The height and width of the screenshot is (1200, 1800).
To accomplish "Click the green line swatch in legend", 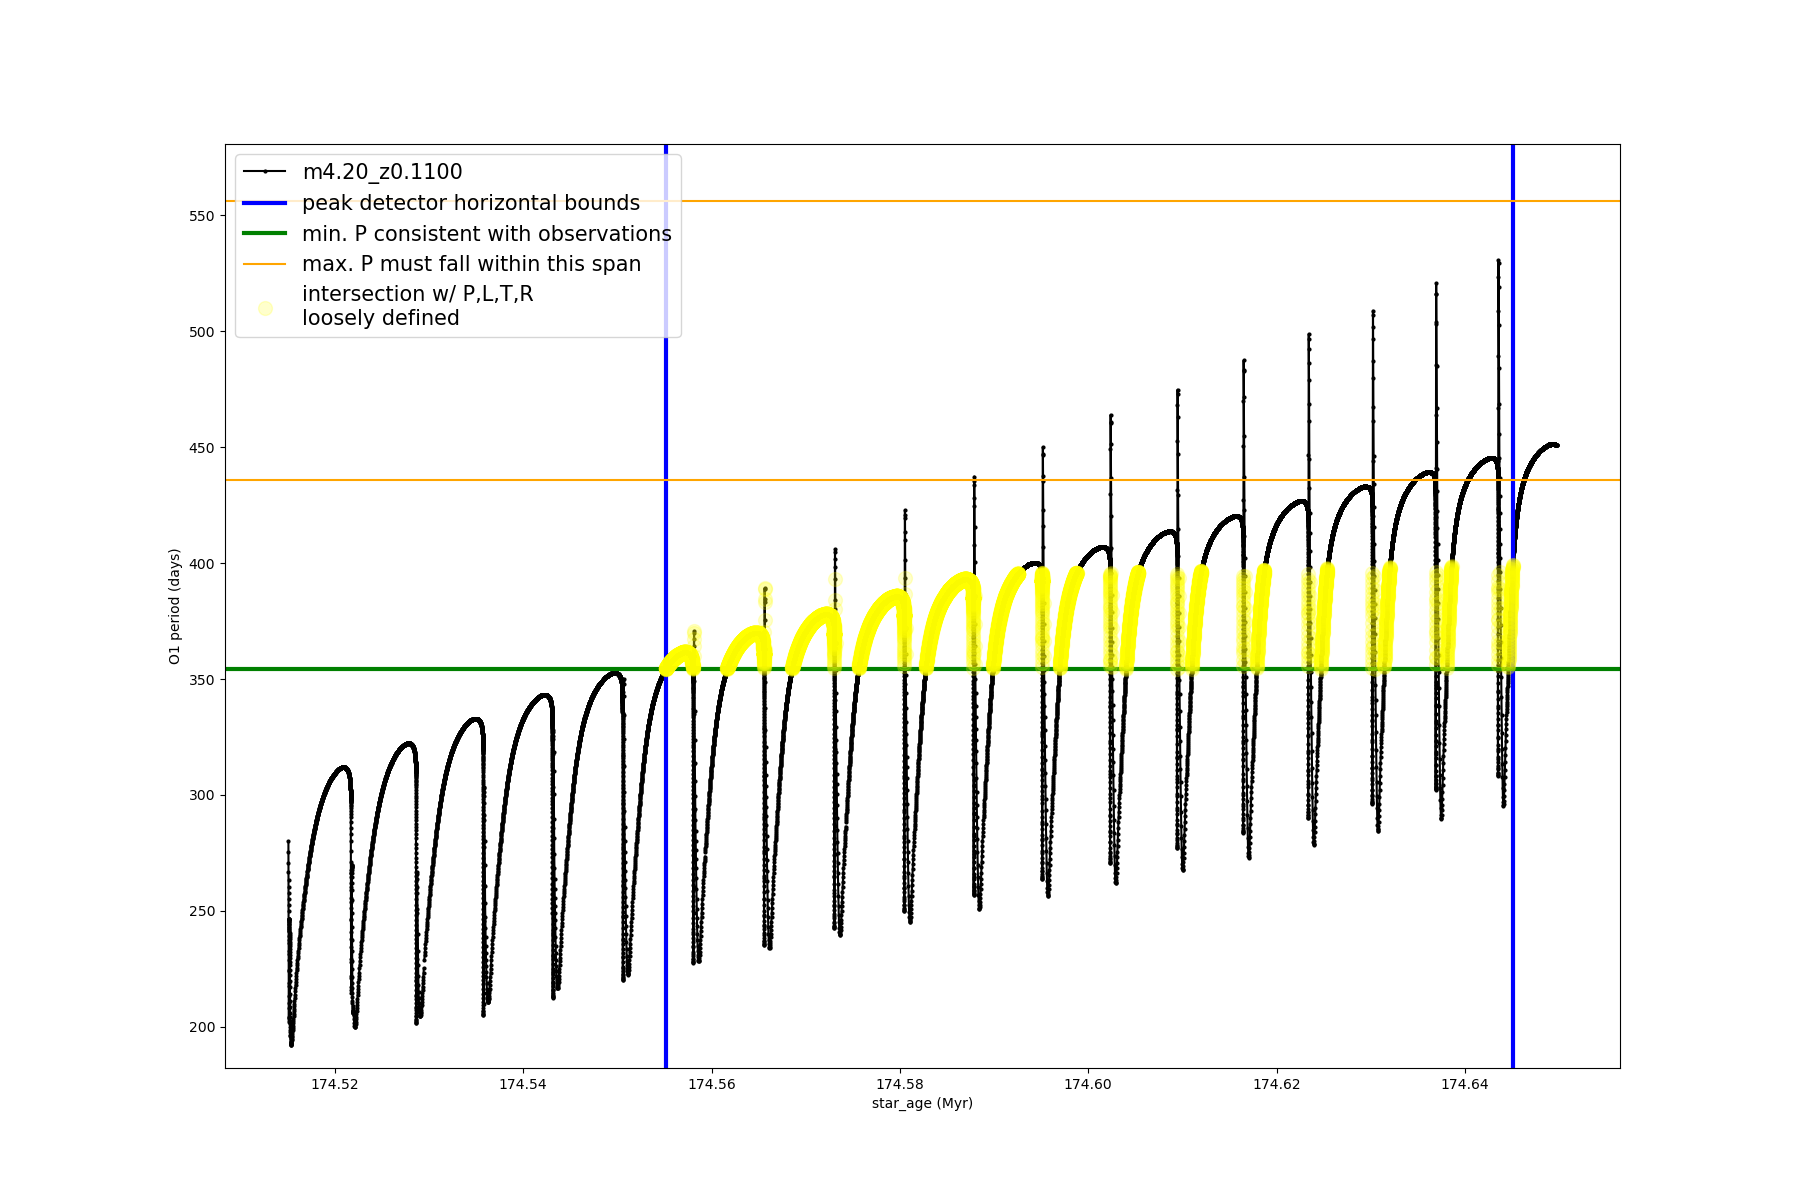I will 265,234.
